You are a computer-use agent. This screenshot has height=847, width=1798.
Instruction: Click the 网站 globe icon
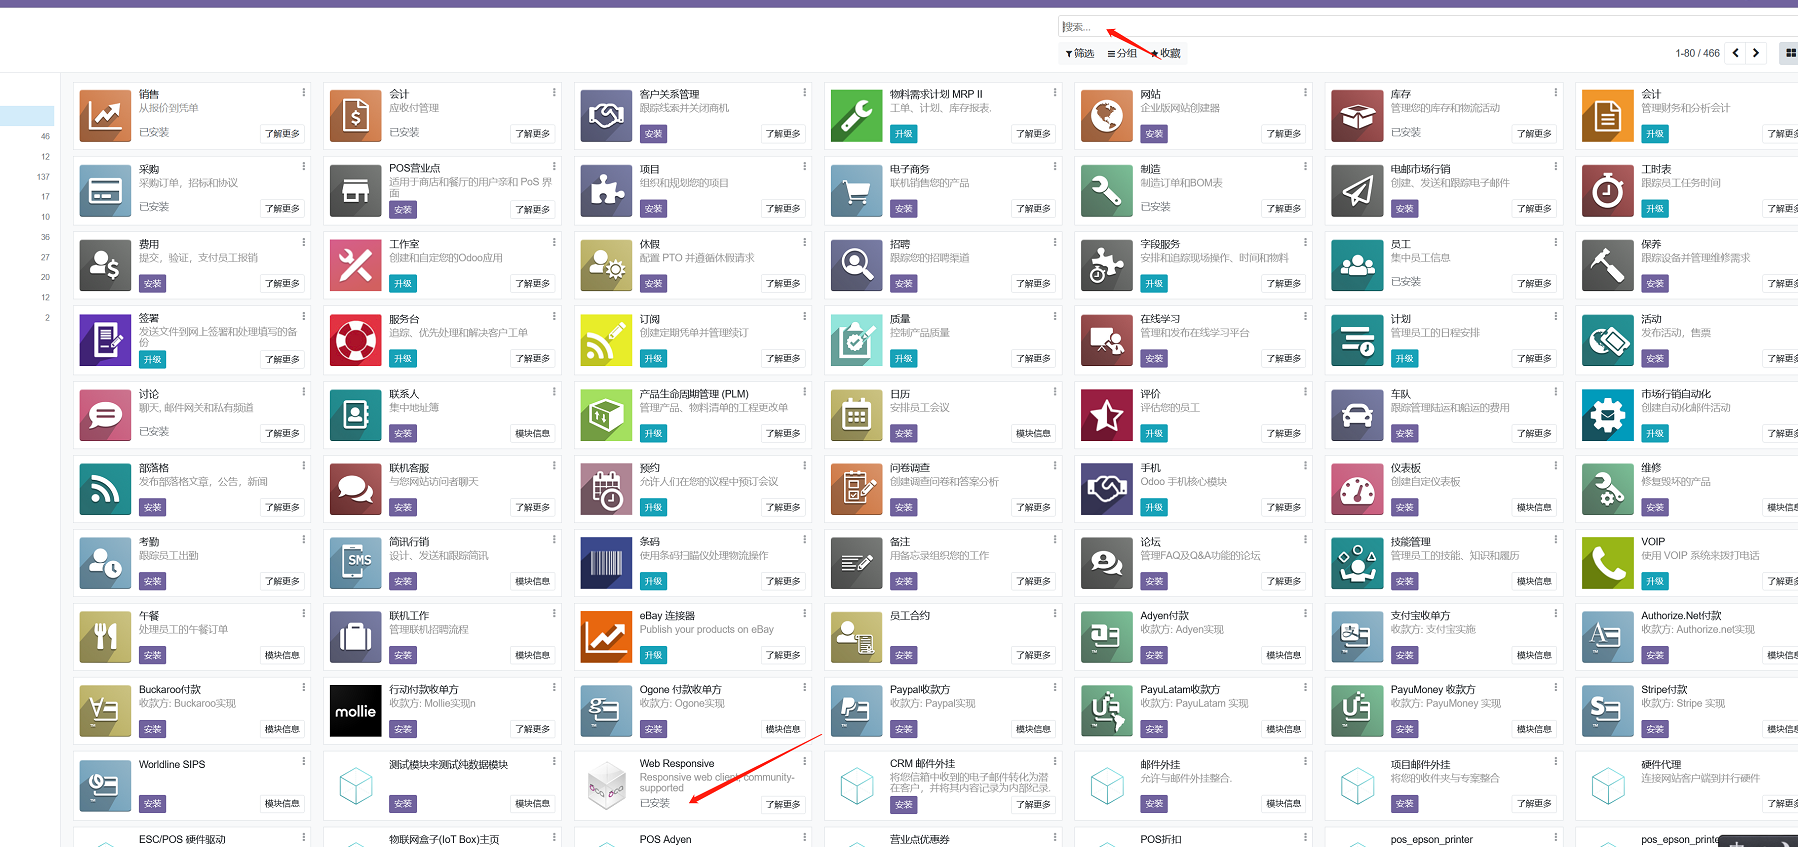pos(1107,116)
